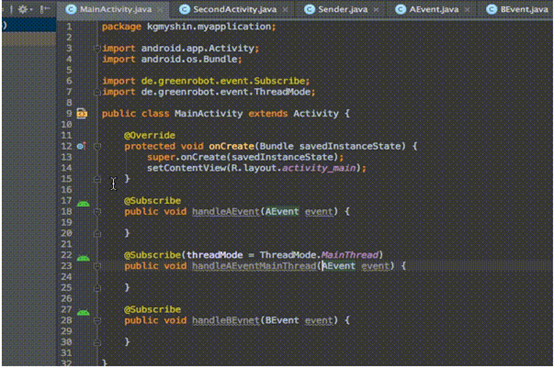Close the SecondActivity.java tab

coord(285,10)
